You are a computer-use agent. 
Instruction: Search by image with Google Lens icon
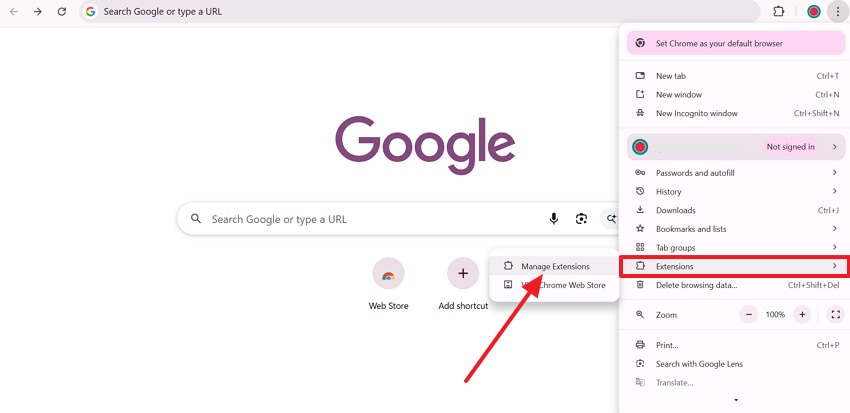coord(581,219)
